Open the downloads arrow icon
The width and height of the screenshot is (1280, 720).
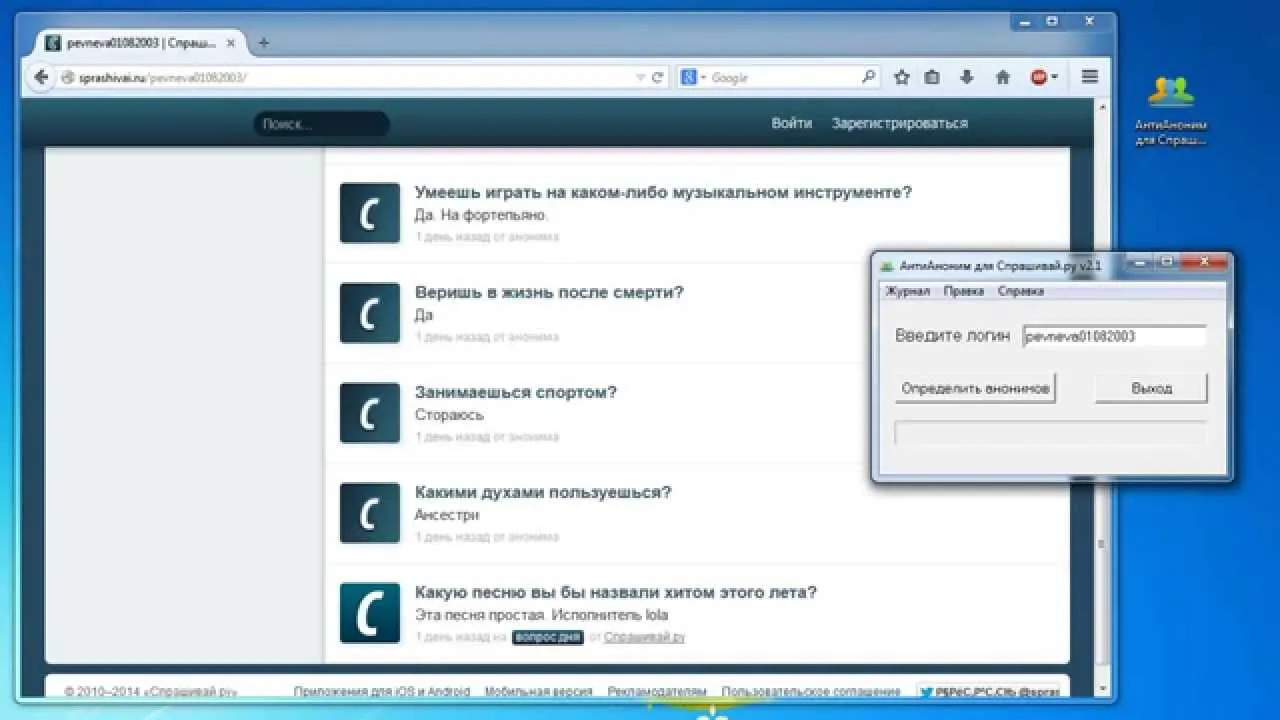967,77
